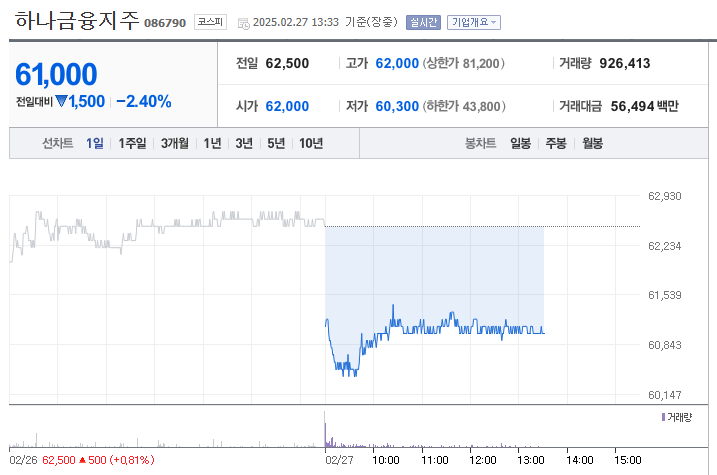The height and width of the screenshot is (475, 717).
Task: Click the stock name 하나금융지주
Action: [77, 21]
